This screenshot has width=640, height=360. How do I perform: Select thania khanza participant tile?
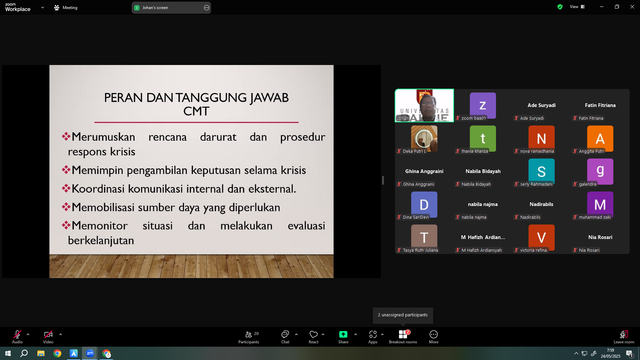pos(483,138)
